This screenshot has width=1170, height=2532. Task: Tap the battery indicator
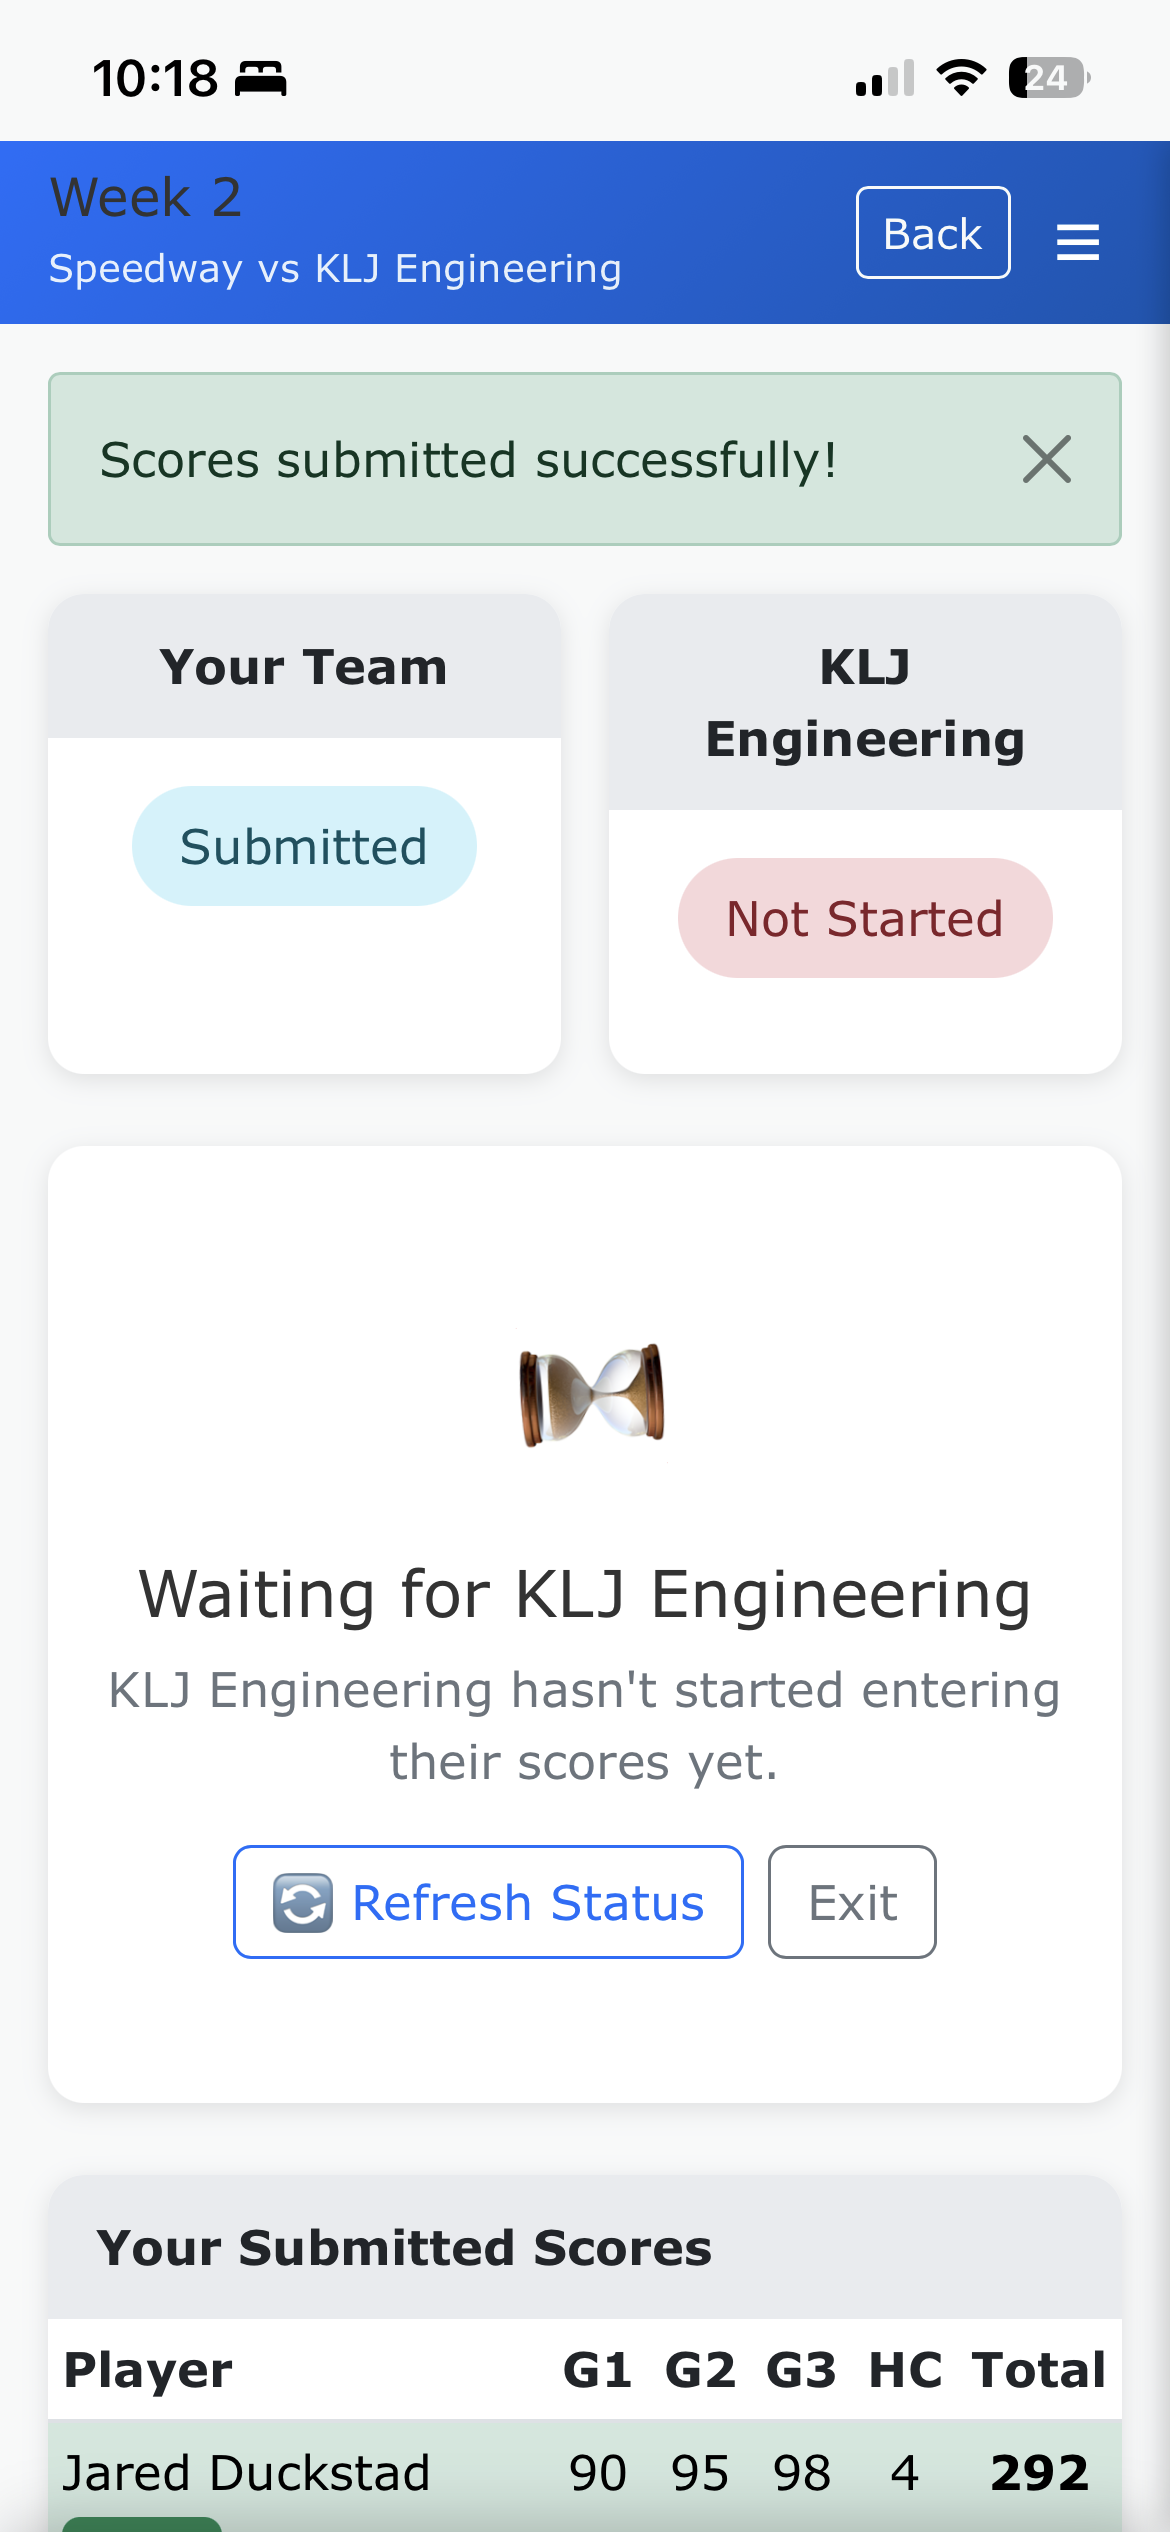[x=1048, y=78]
